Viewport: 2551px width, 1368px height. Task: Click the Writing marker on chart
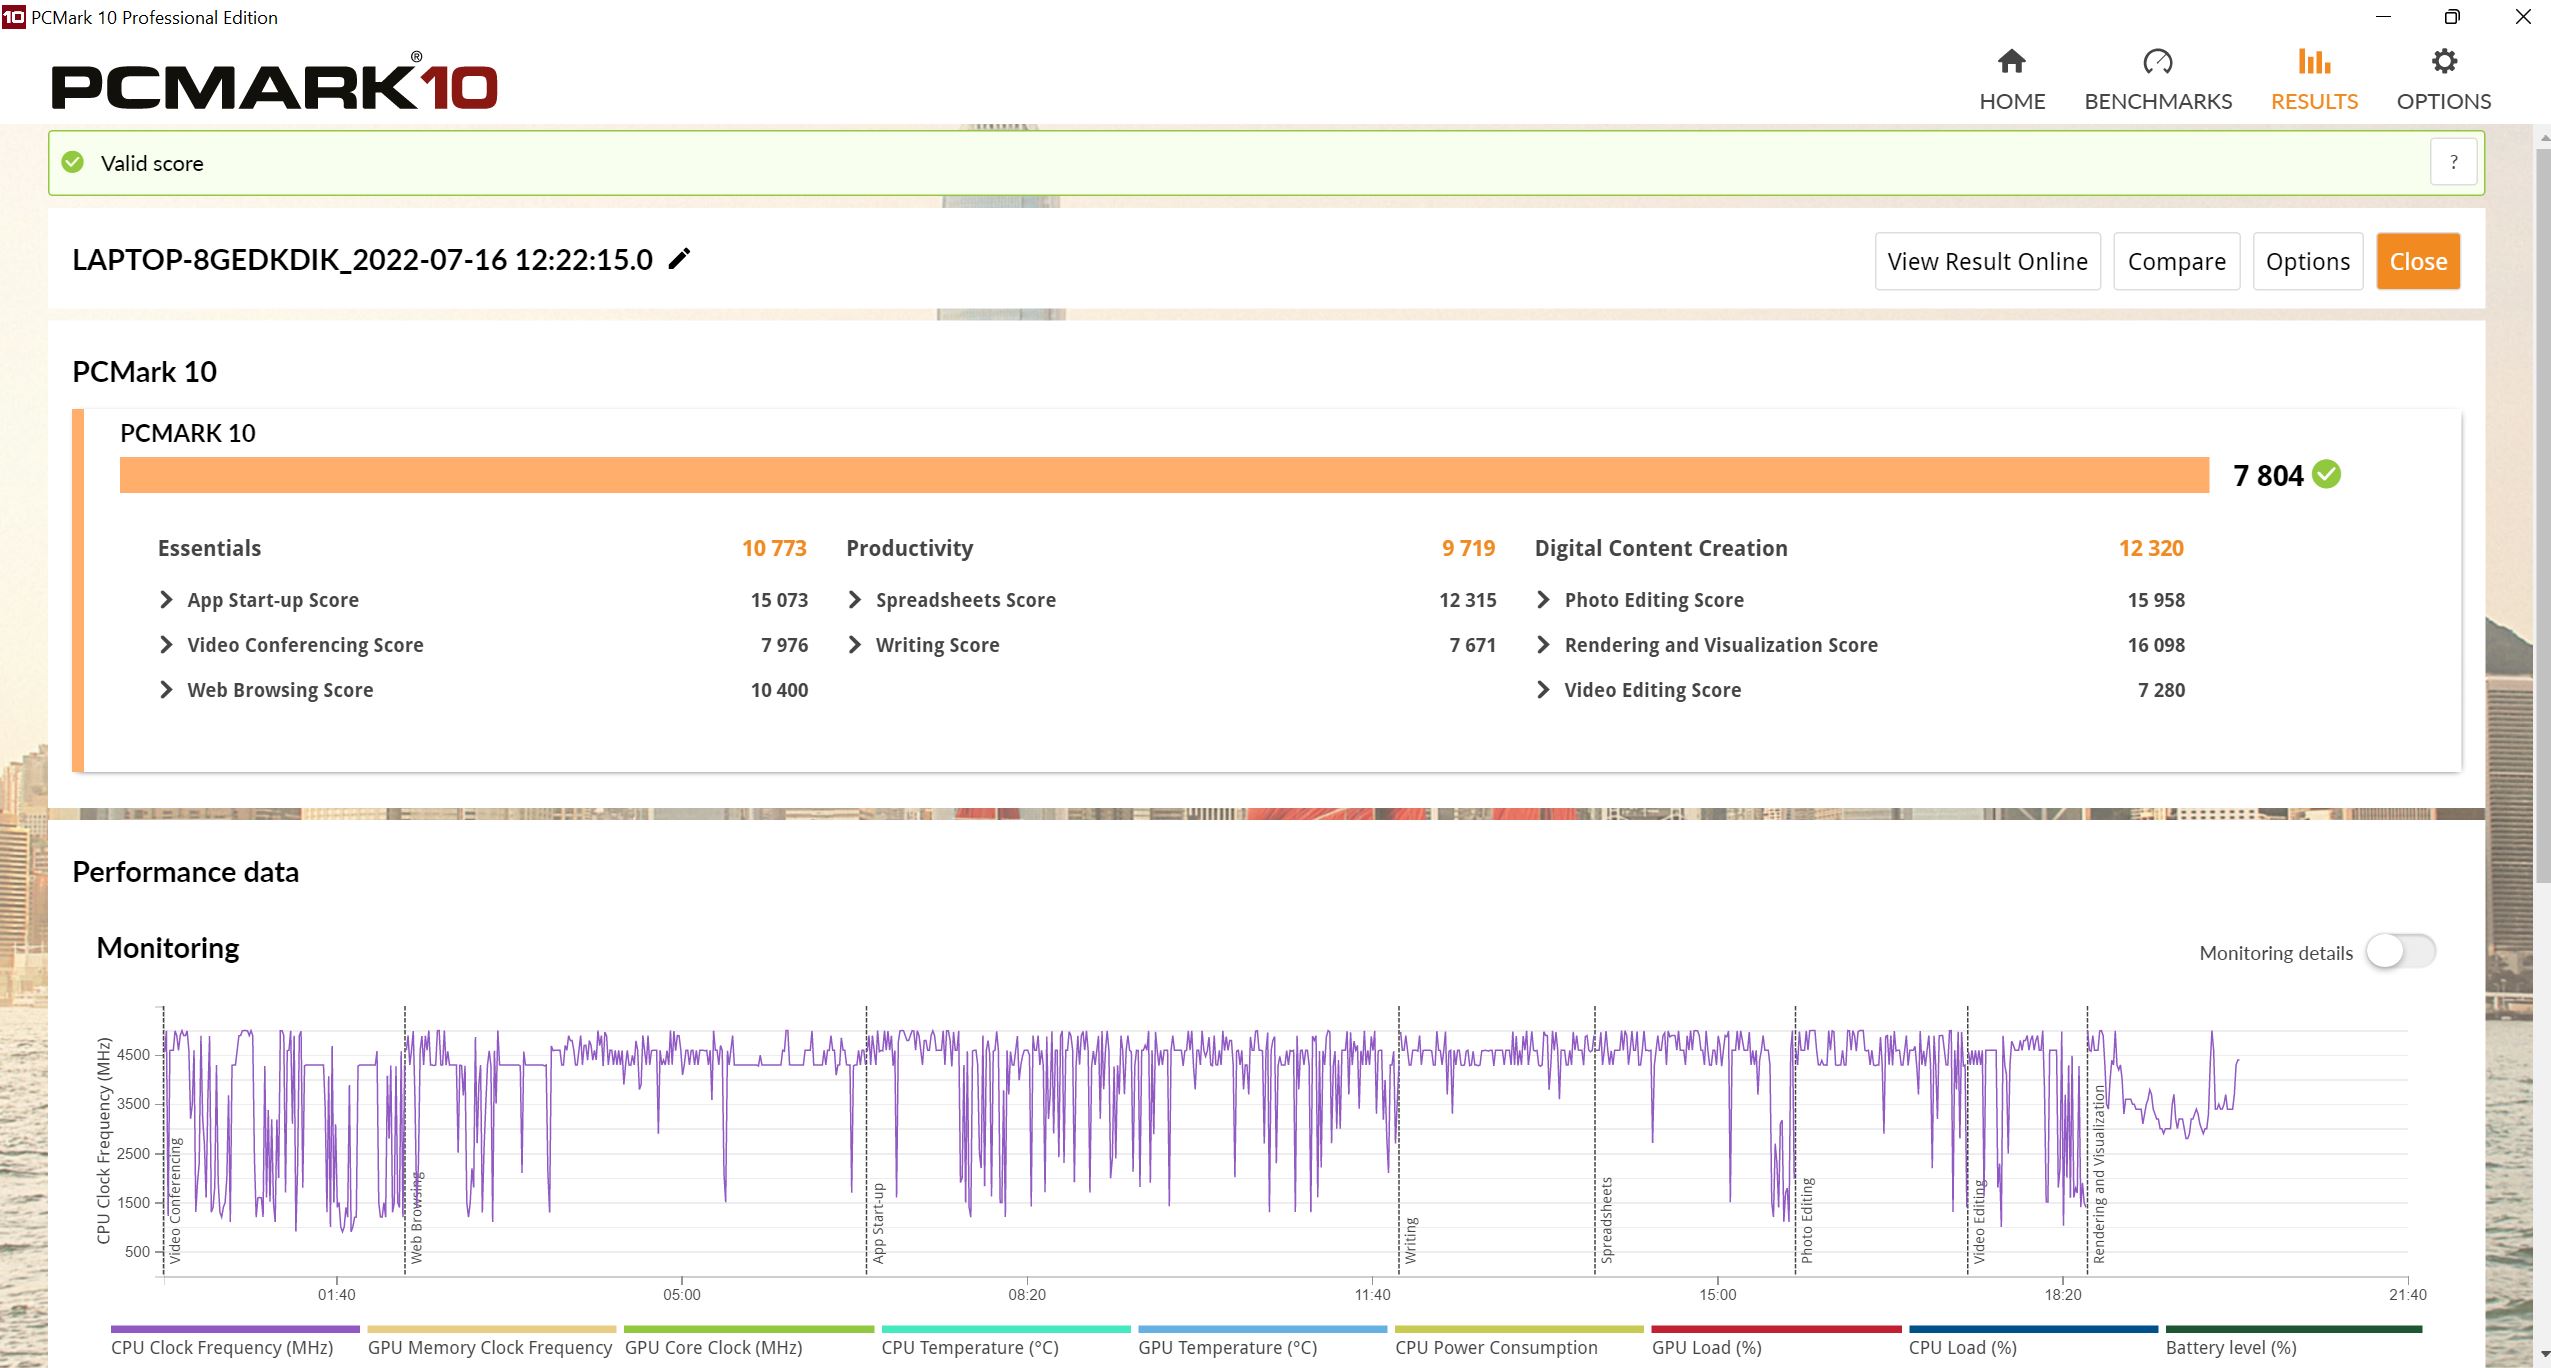coord(1410,1240)
